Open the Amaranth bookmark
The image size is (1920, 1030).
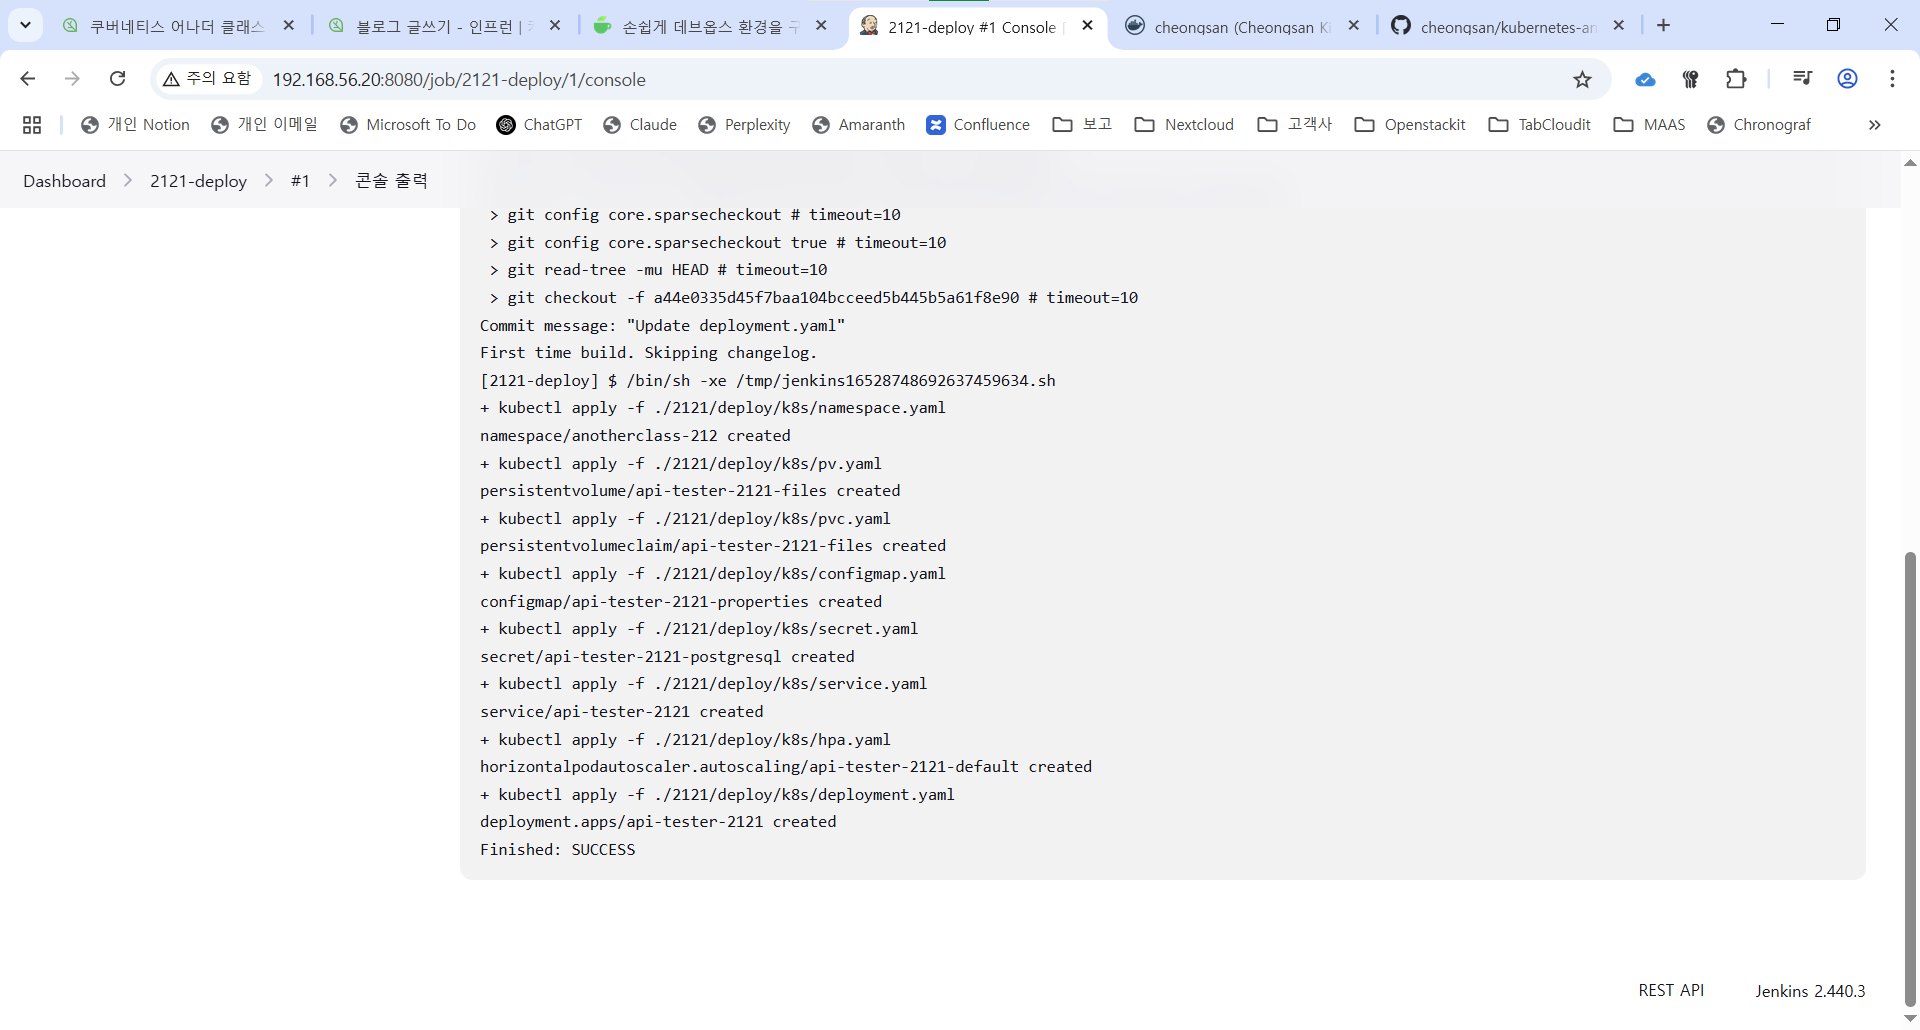(858, 125)
